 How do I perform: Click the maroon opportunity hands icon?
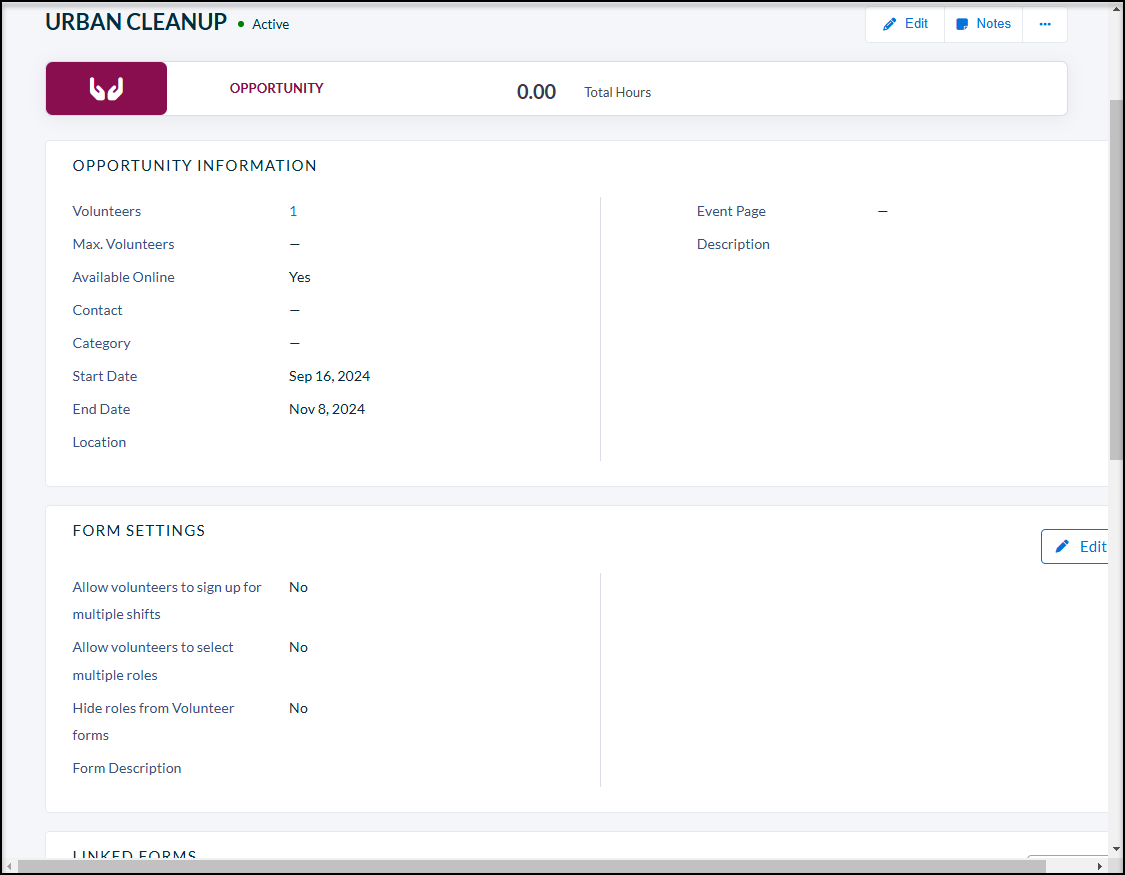tap(106, 88)
